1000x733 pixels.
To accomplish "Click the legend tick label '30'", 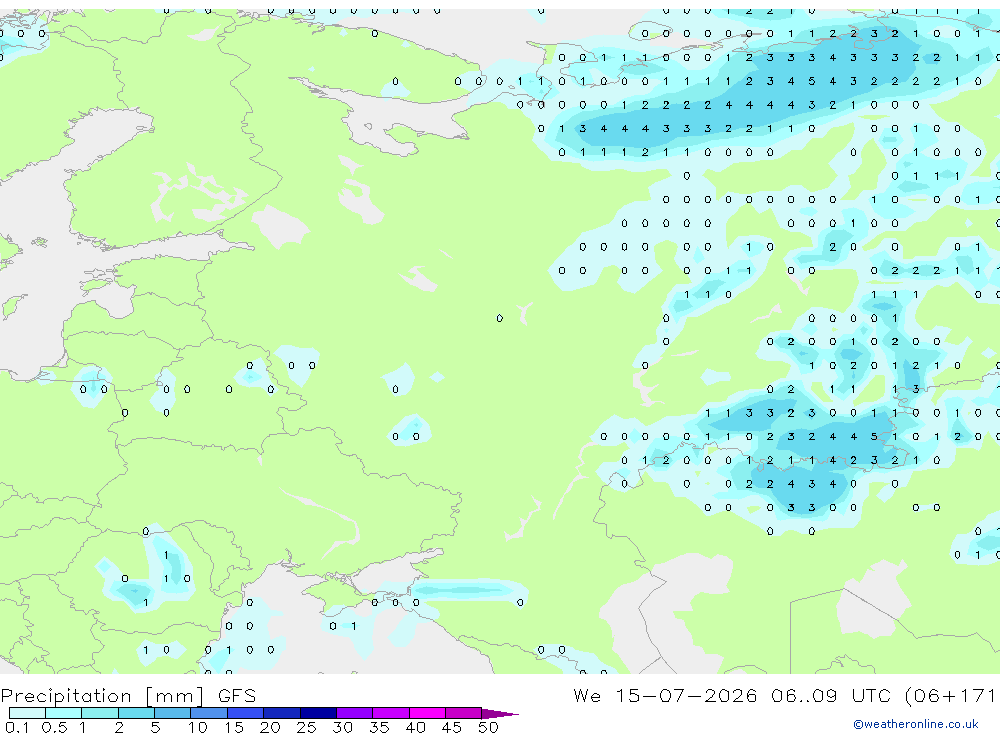I will tap(342, 727).
